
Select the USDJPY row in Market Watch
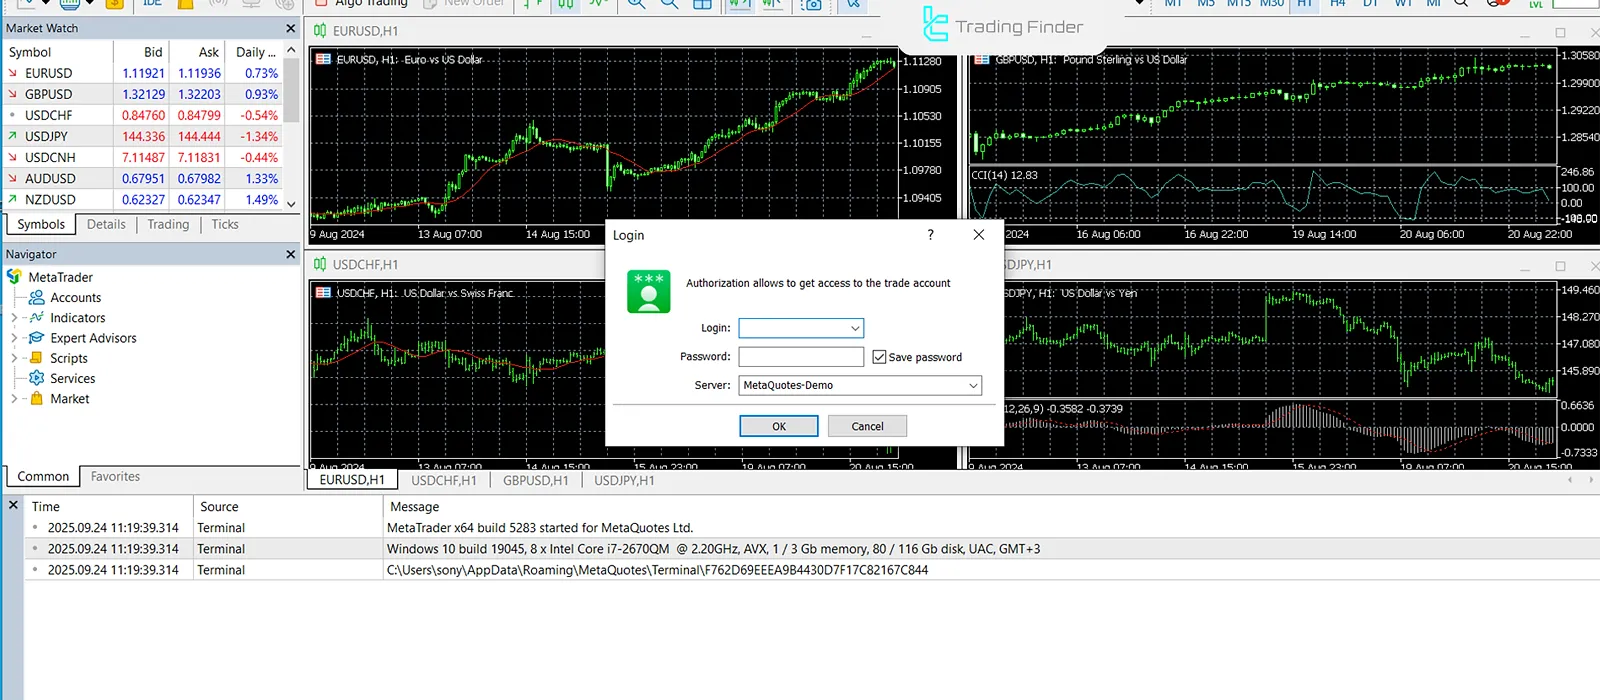46,136
